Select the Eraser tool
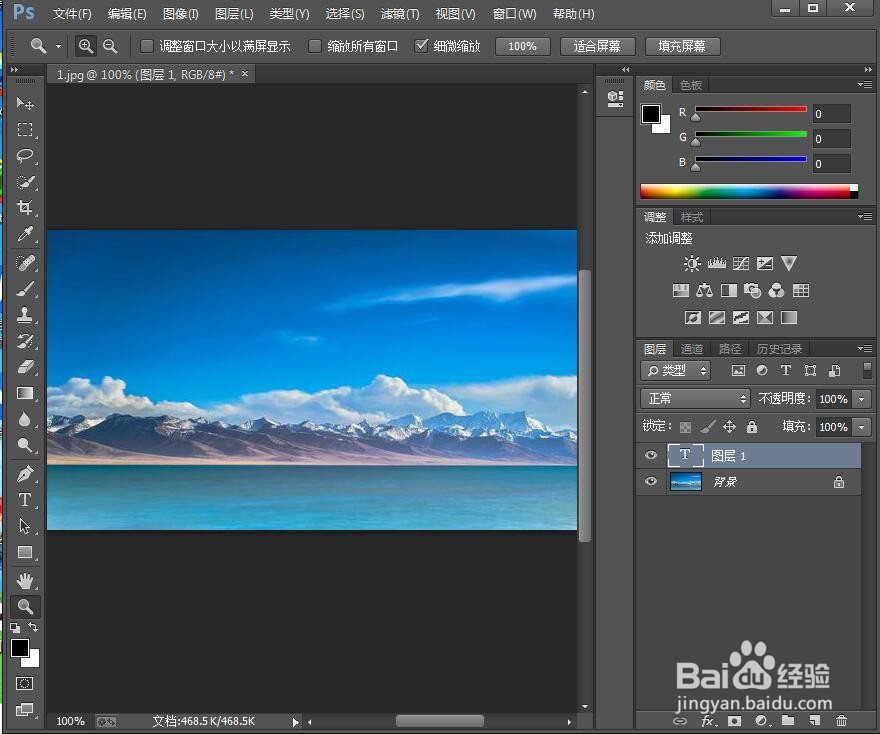The height and width of the screenshot is (734, 880). click(25, 367)
